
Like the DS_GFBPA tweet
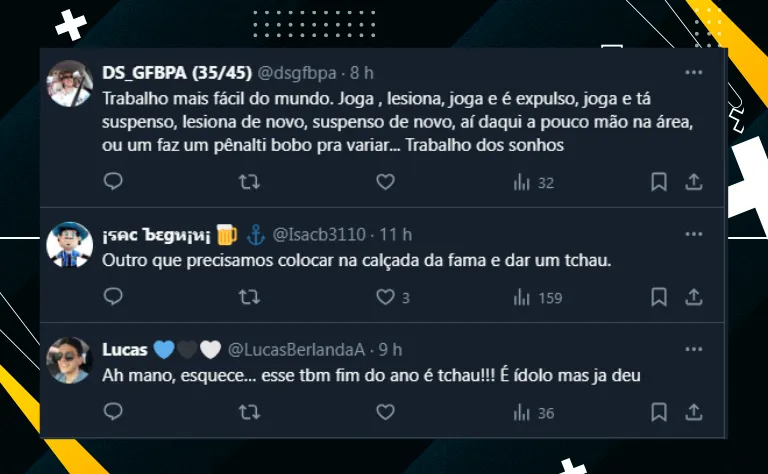tap(385, 182)
